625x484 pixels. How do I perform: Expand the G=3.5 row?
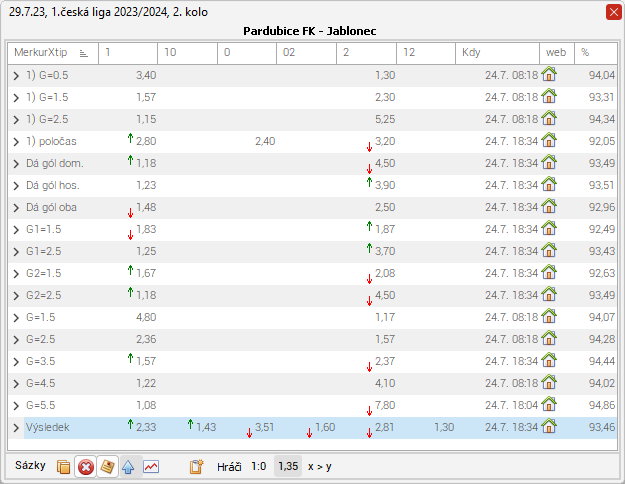(16, 362)
